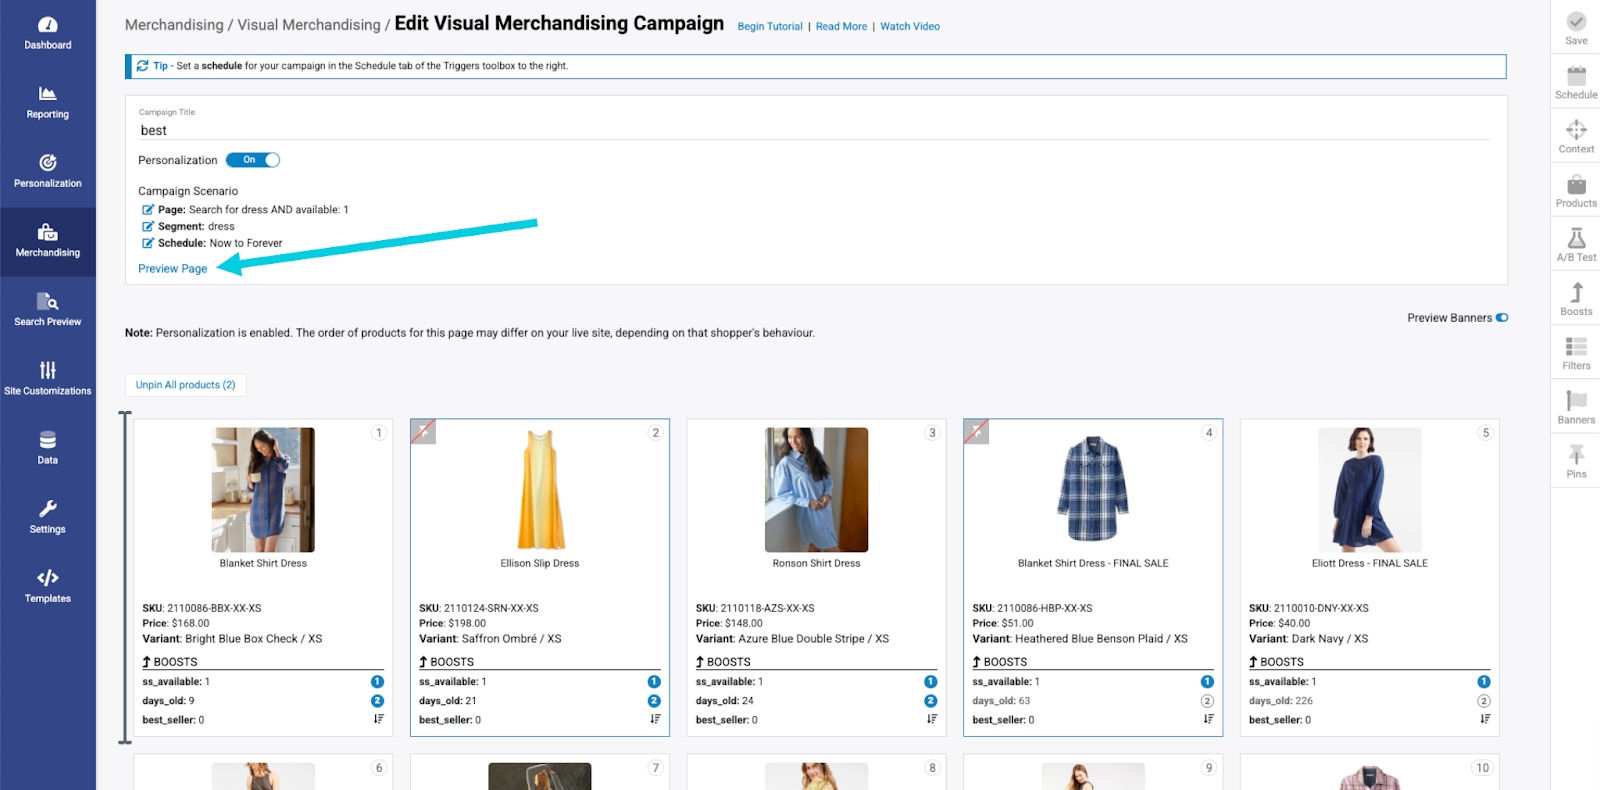Open Site Customizations in the sidebar
1600x790 pixels.
[x=48, y=379]
